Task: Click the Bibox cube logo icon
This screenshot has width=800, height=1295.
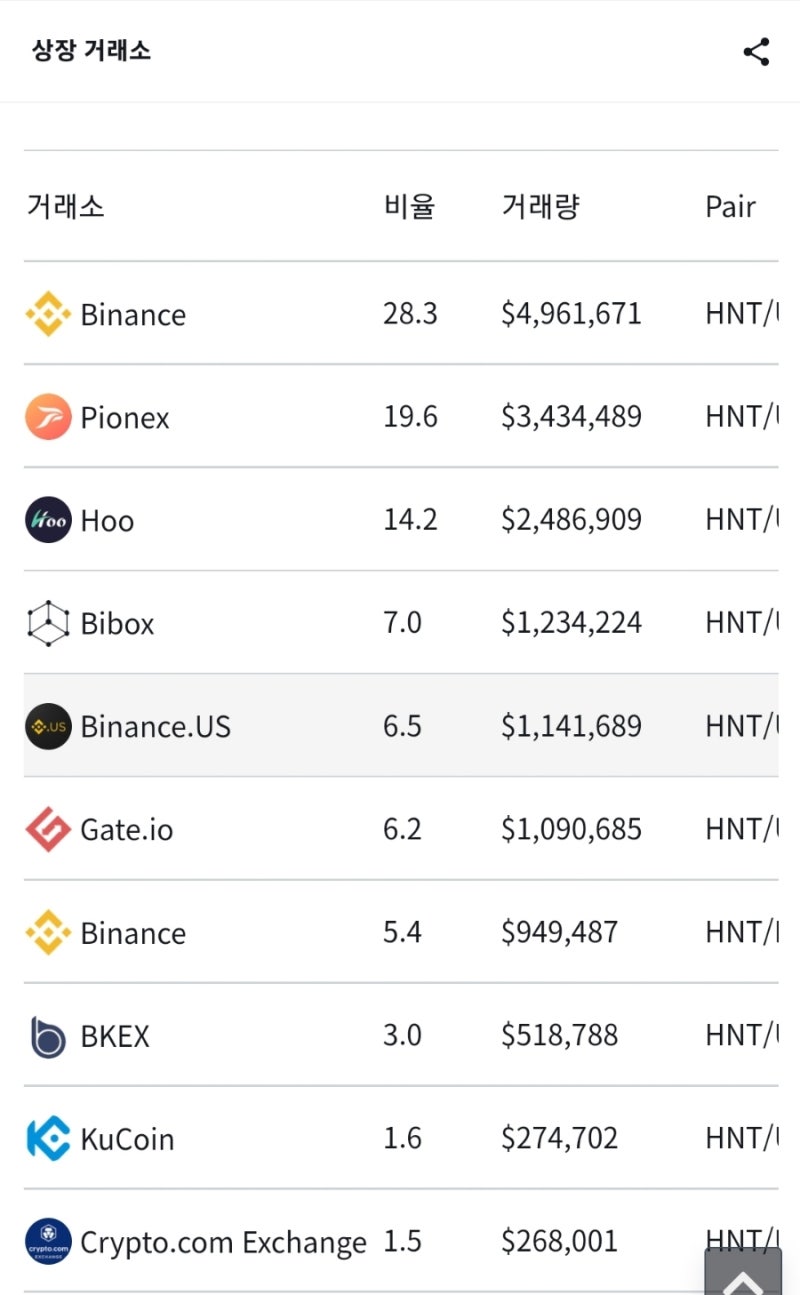Action: (x=48, y=623)
